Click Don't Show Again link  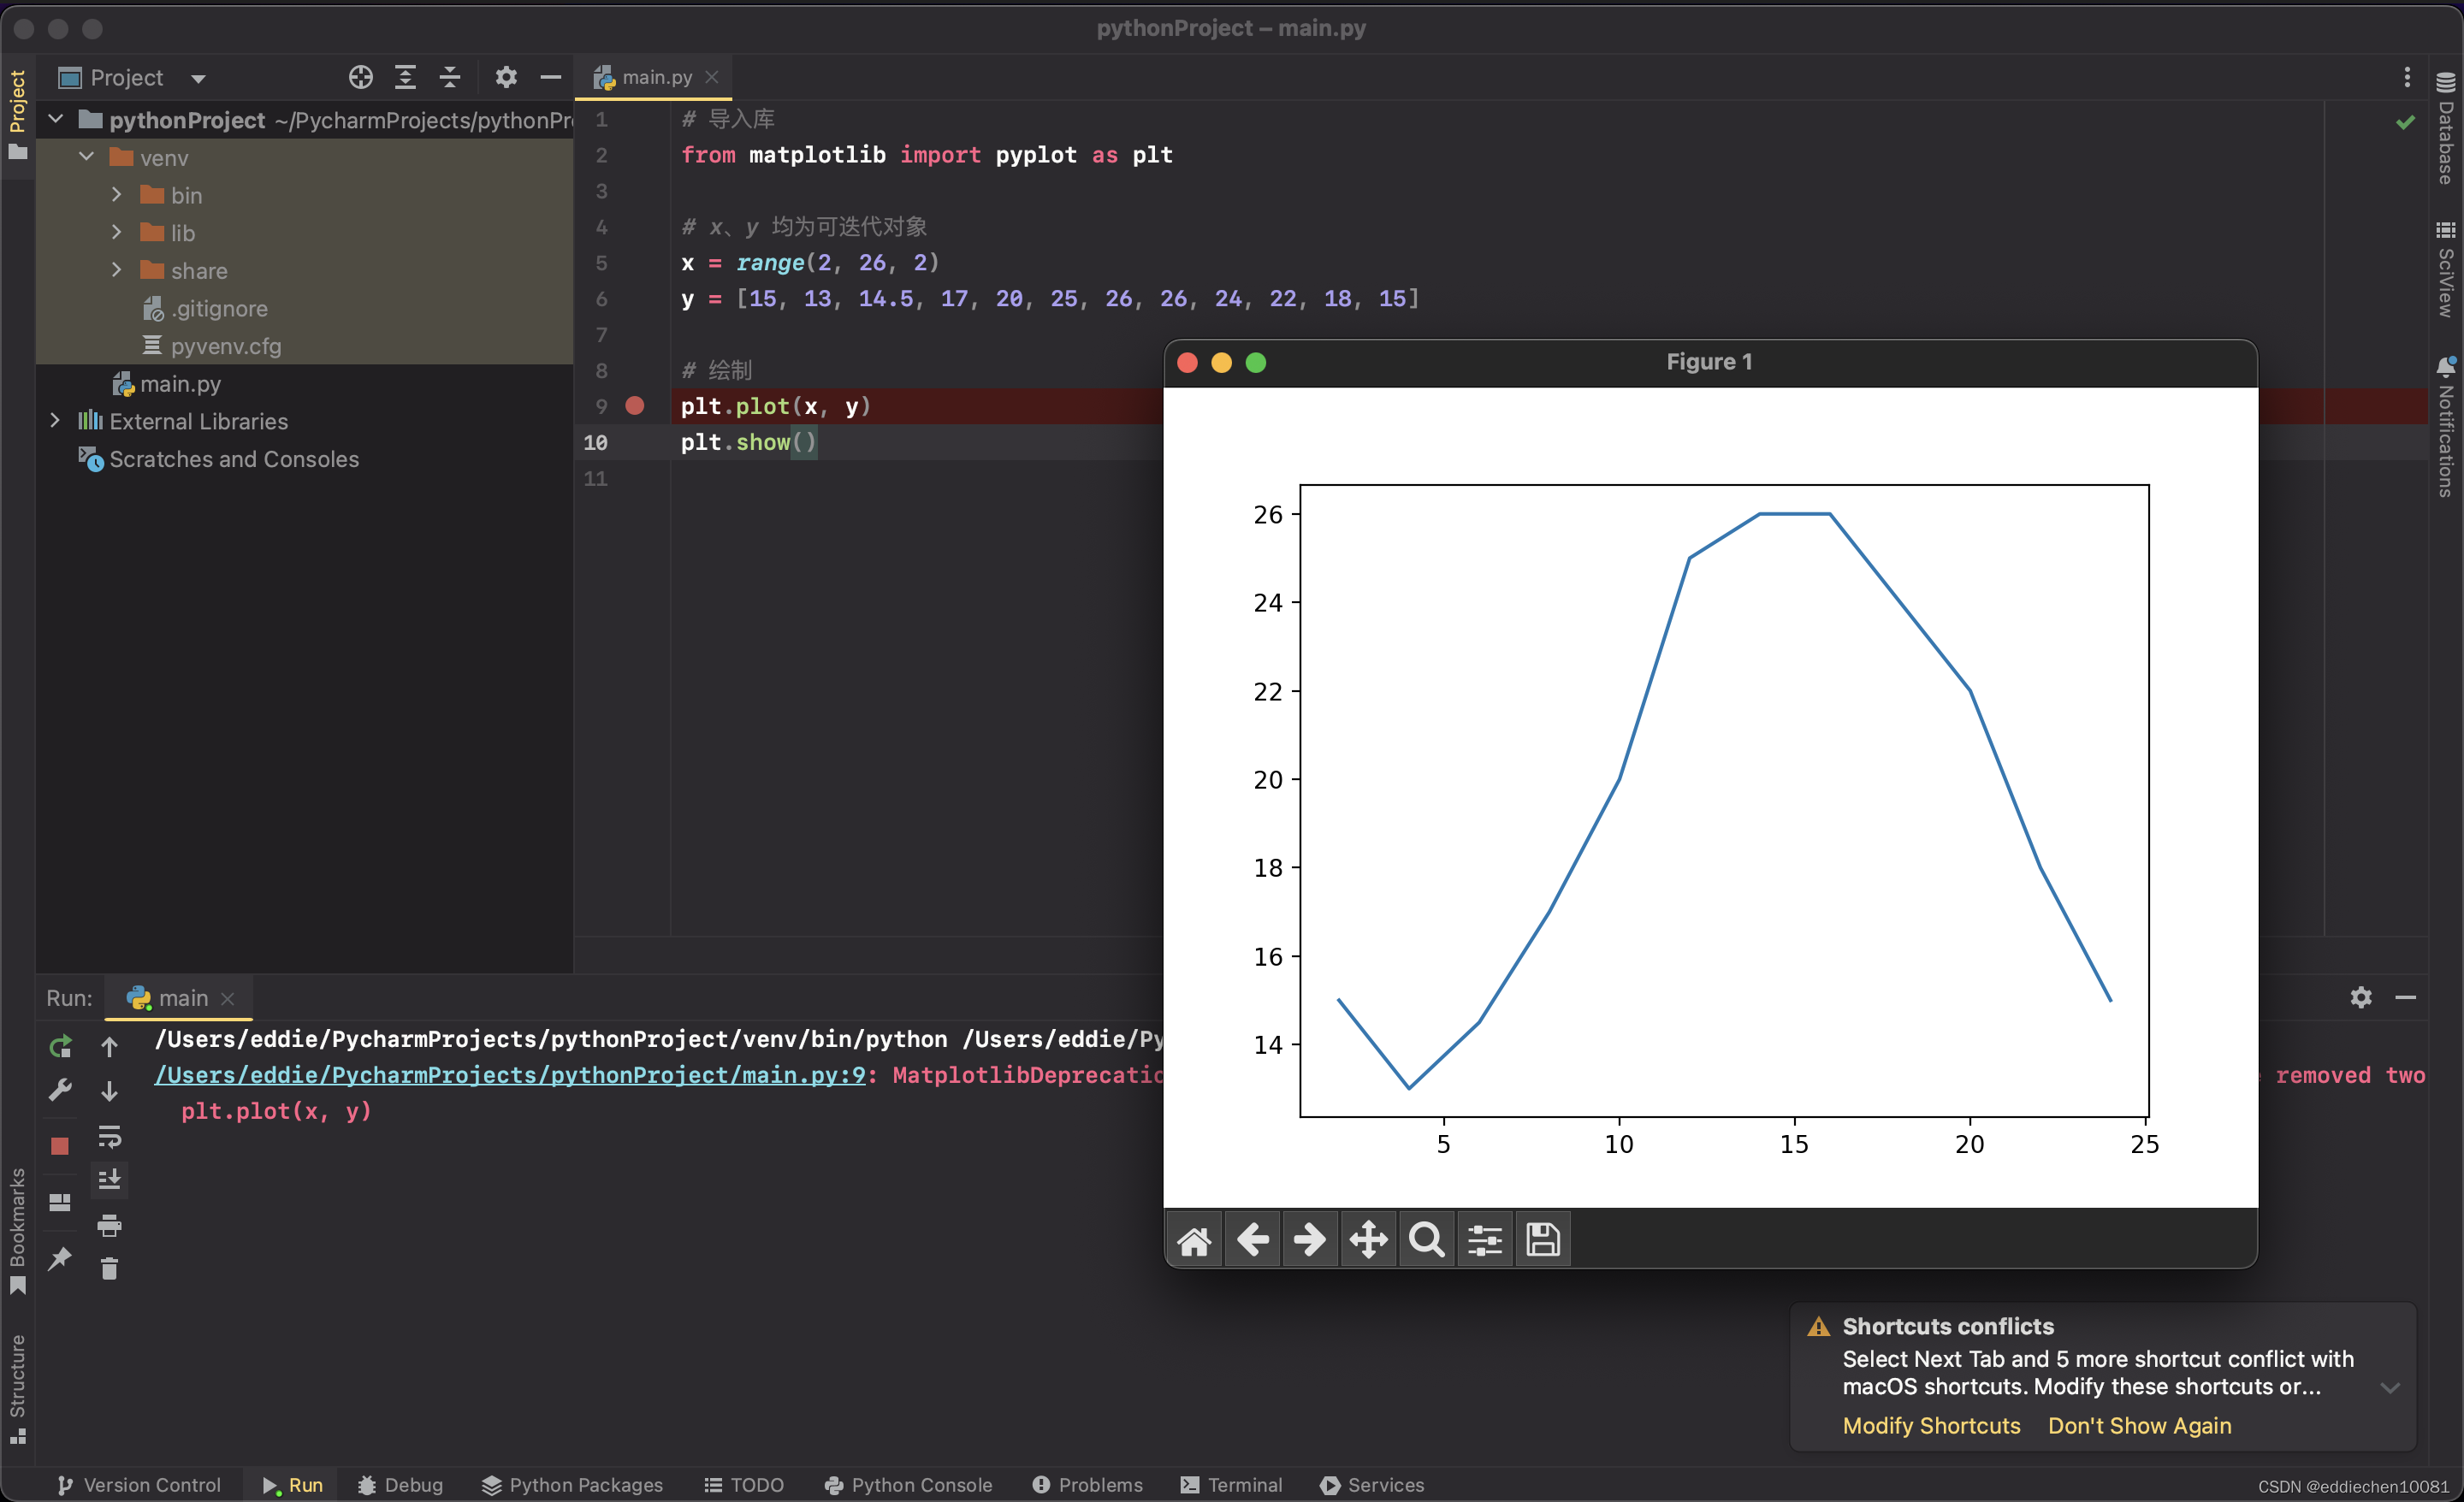pyautogui.click(x=2139, y=1426)
